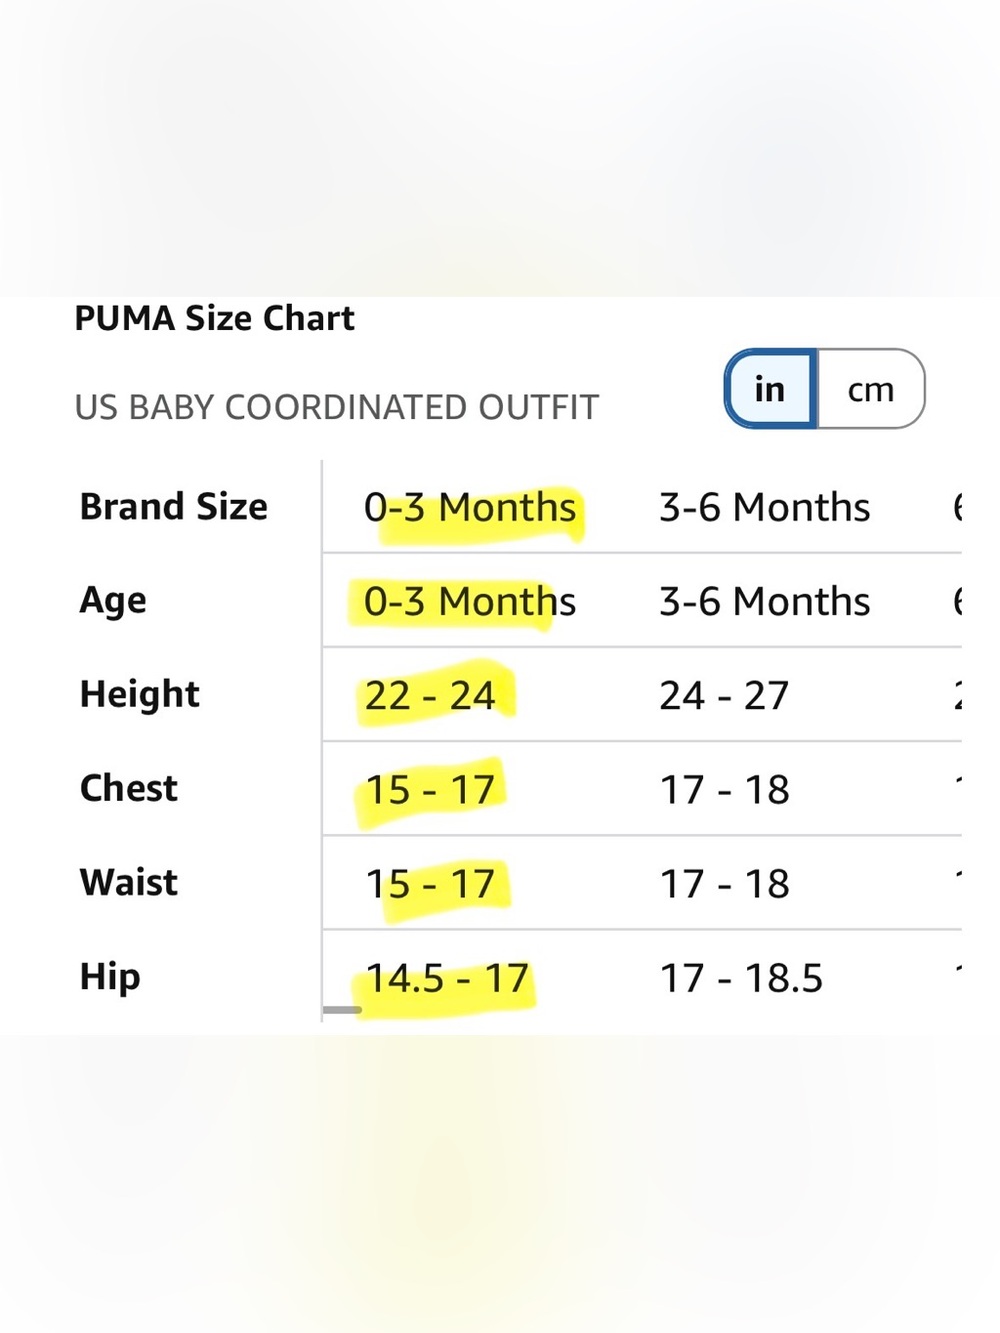
Task: Select the height value 22 - 24
Action: 430,696
